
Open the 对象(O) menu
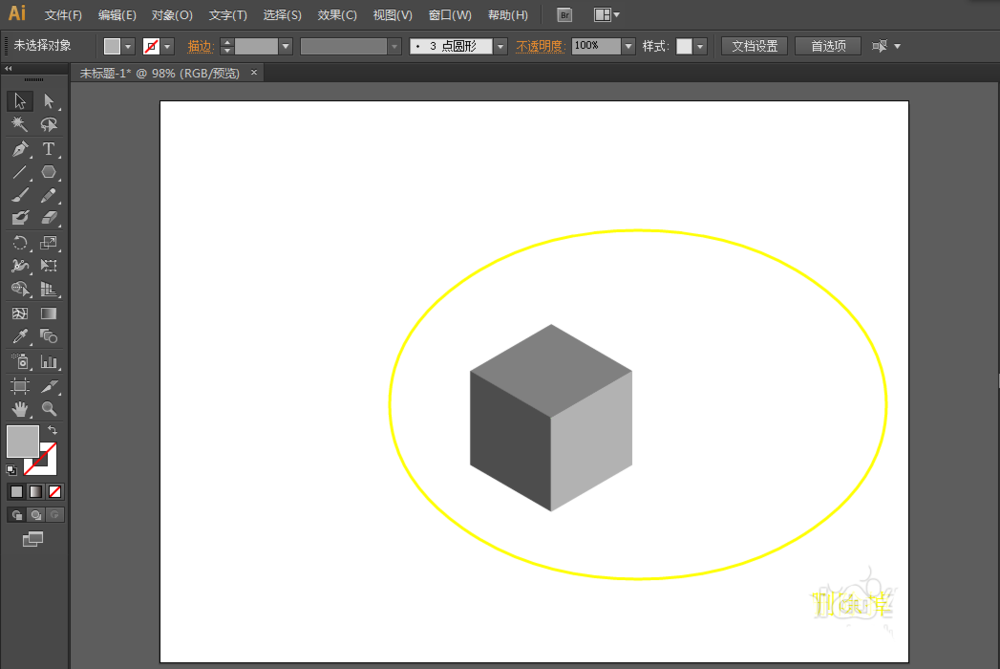172,15
